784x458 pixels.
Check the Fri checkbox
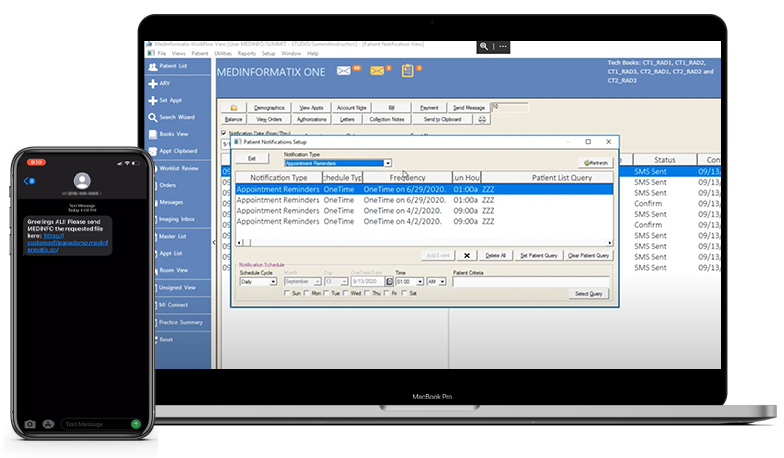(386, 293)
